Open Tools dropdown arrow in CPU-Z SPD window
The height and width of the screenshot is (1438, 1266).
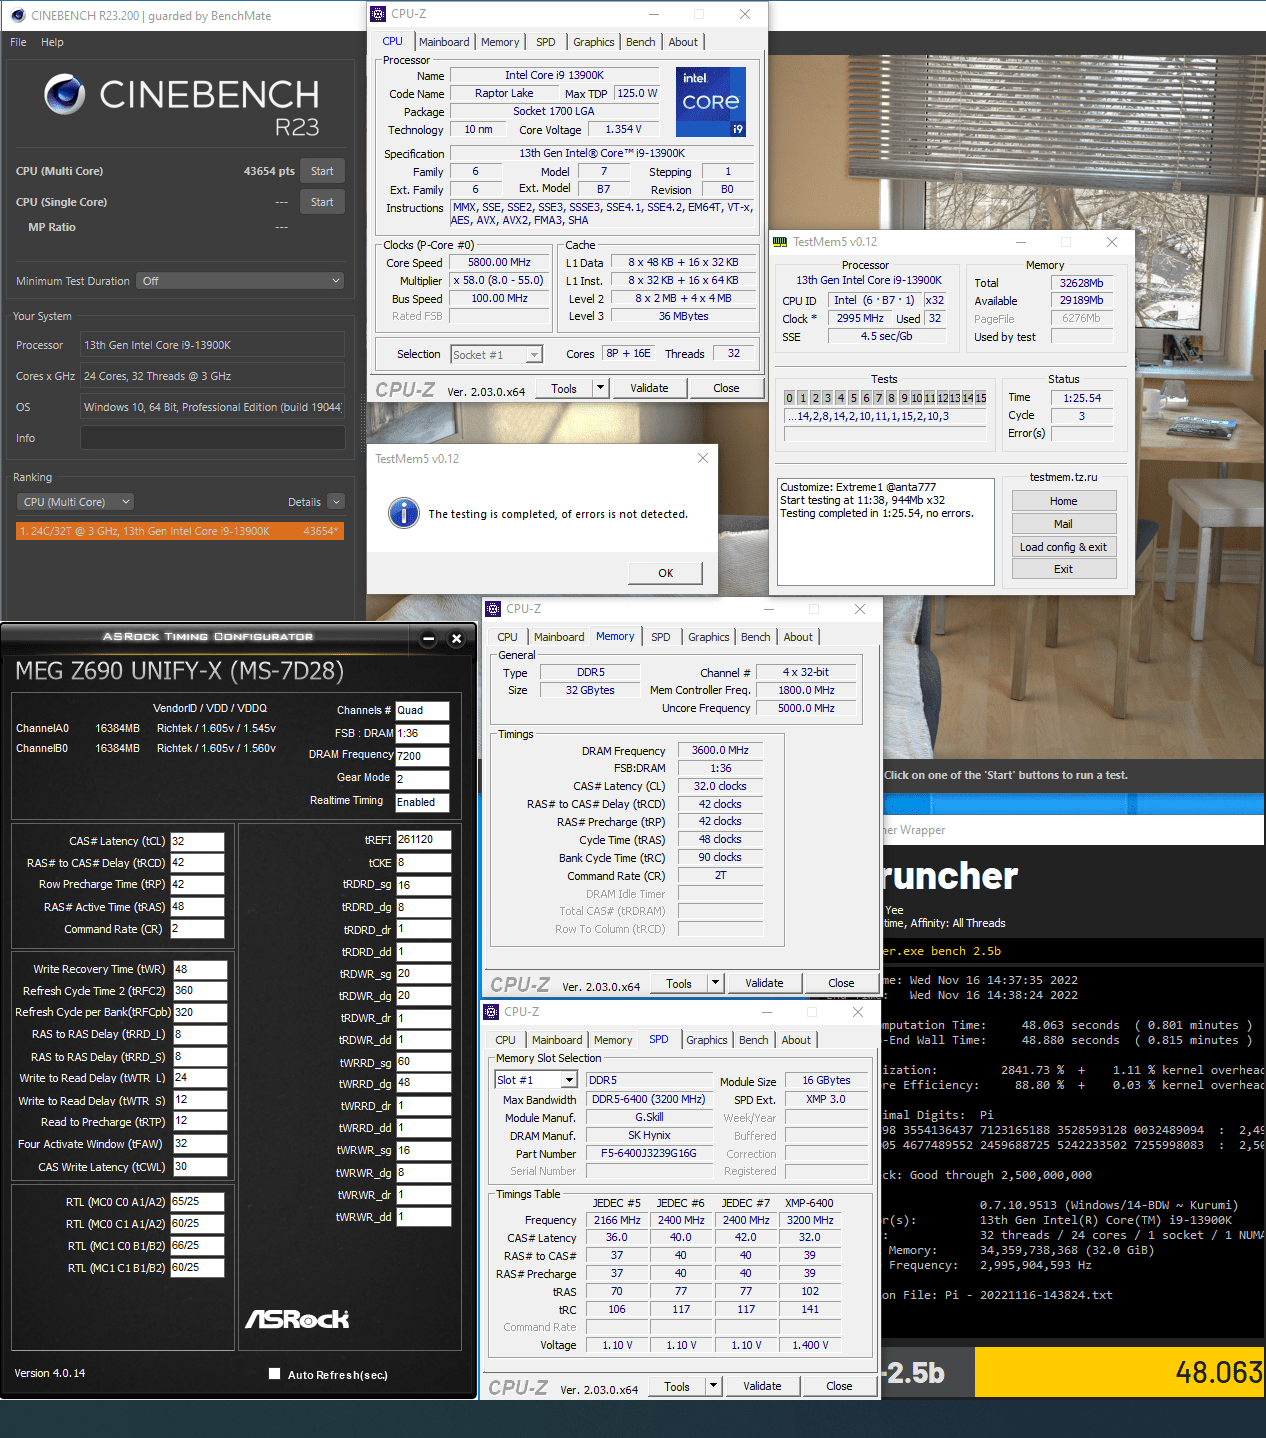click(x=713, y=1386)
